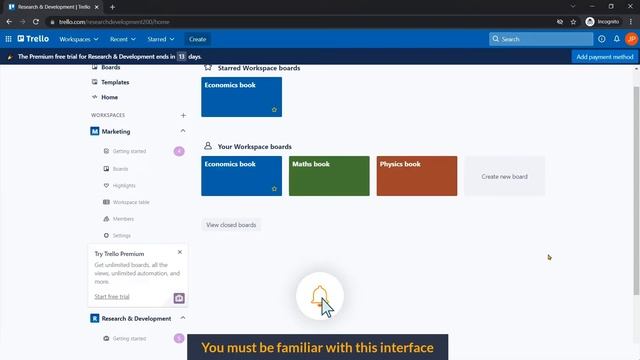The height and width of the screenshot is (360, 640).
Task: Click the page vertical scrollbar
Action: coord(636,190)
